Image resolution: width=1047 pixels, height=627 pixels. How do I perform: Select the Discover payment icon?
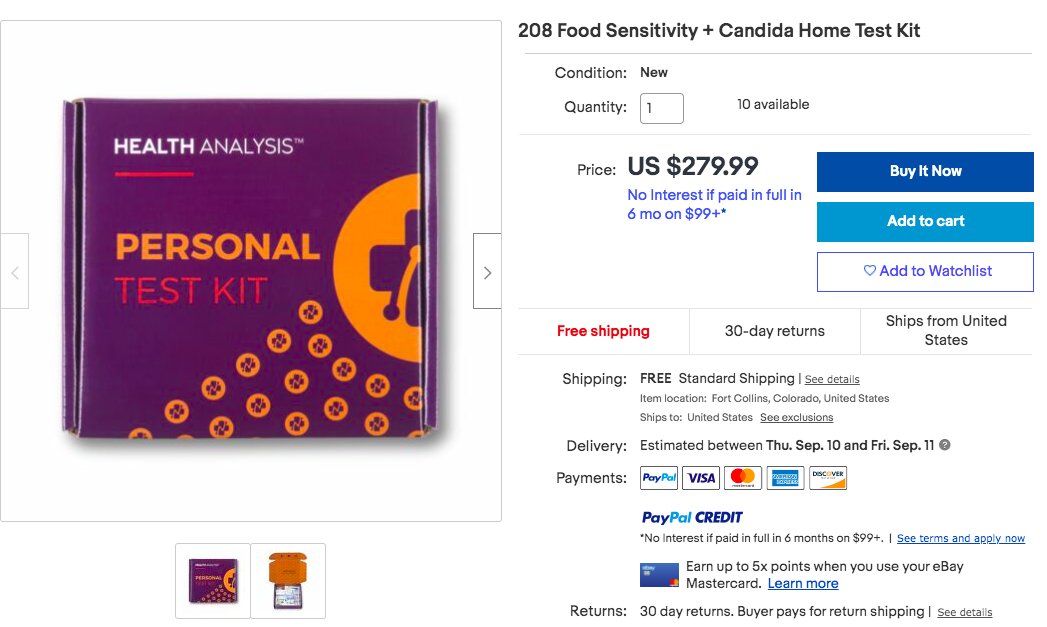[x=828, y=477]
